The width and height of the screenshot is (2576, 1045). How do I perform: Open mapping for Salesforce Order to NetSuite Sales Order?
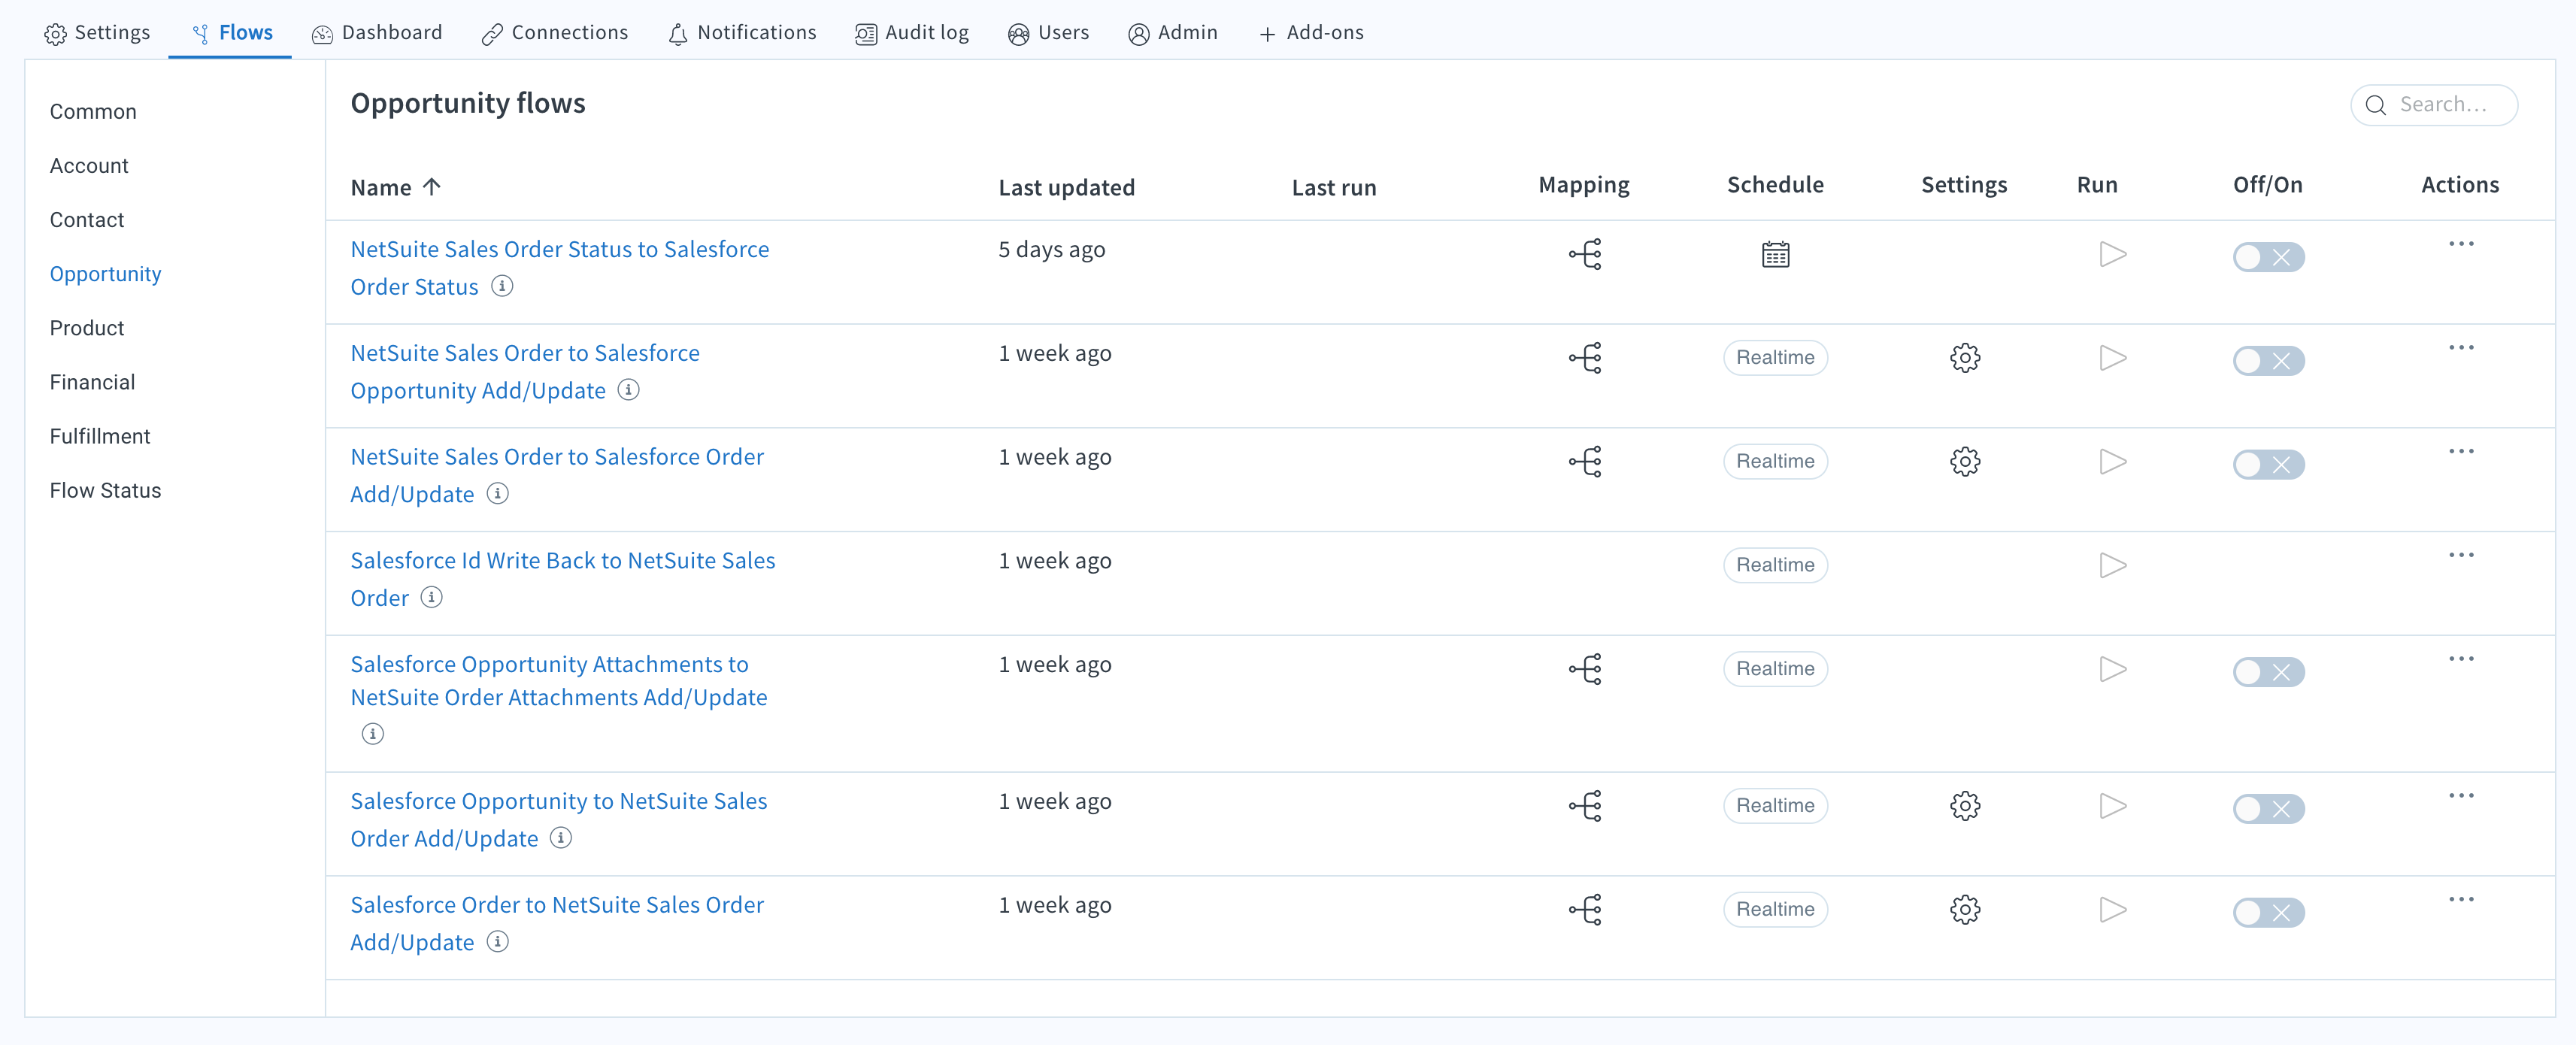1585,910
